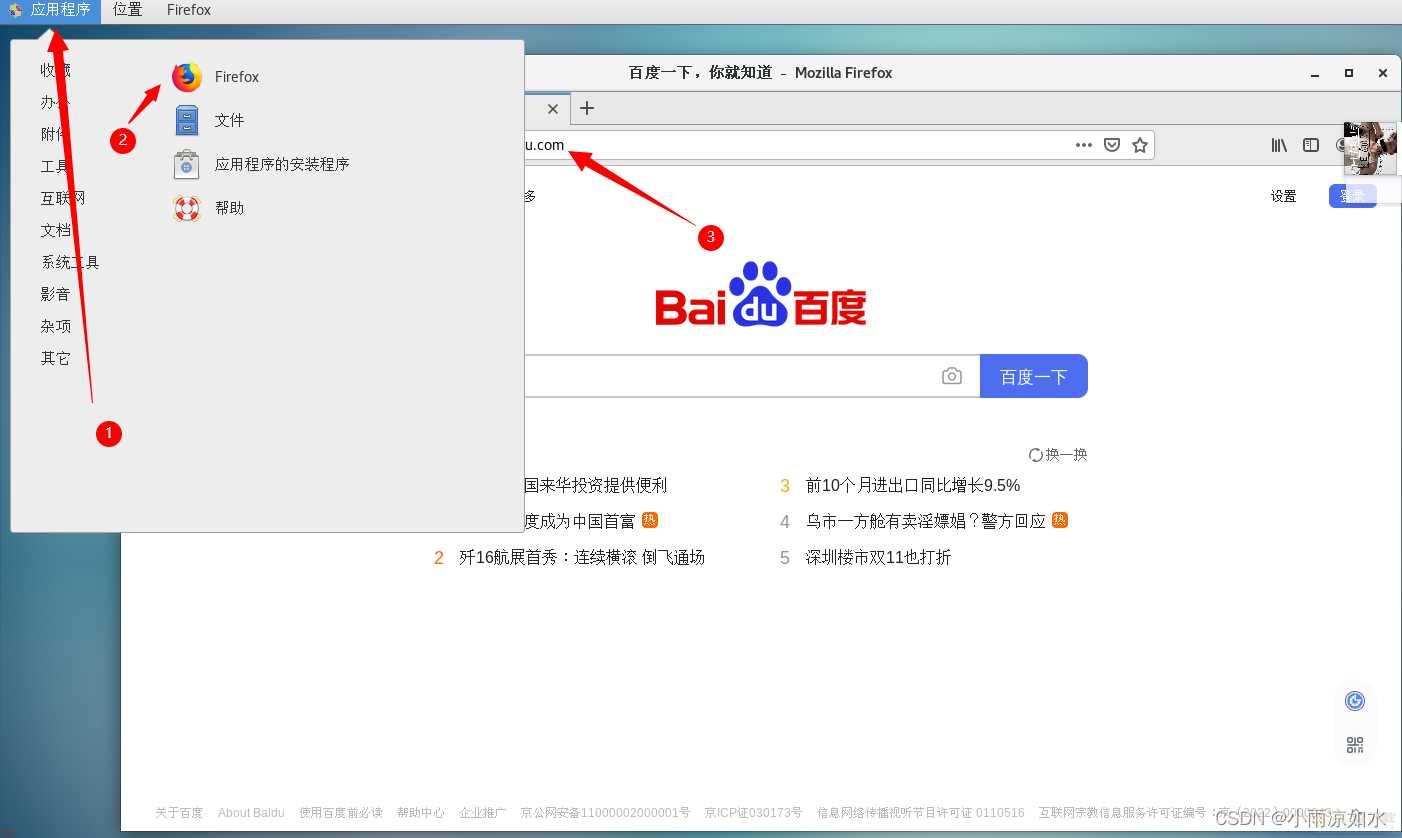Click the round blue back-to-top icon
Screen dimensions: 1402x838
coord(1355,701)
